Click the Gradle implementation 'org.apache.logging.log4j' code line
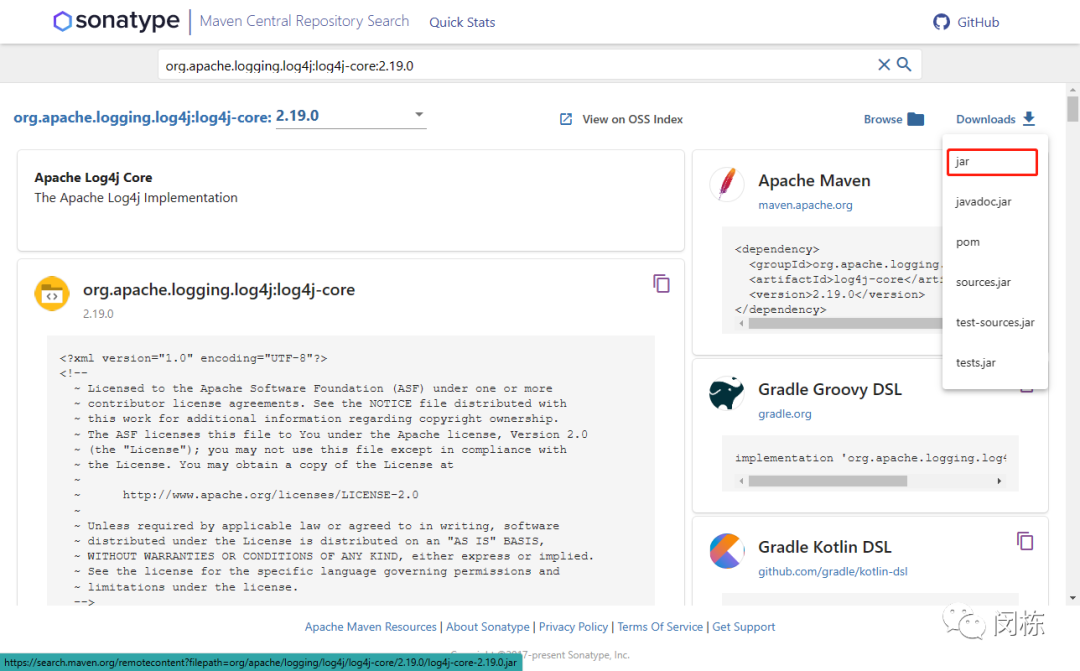1080x671 pixels. [x=871, y=457]
